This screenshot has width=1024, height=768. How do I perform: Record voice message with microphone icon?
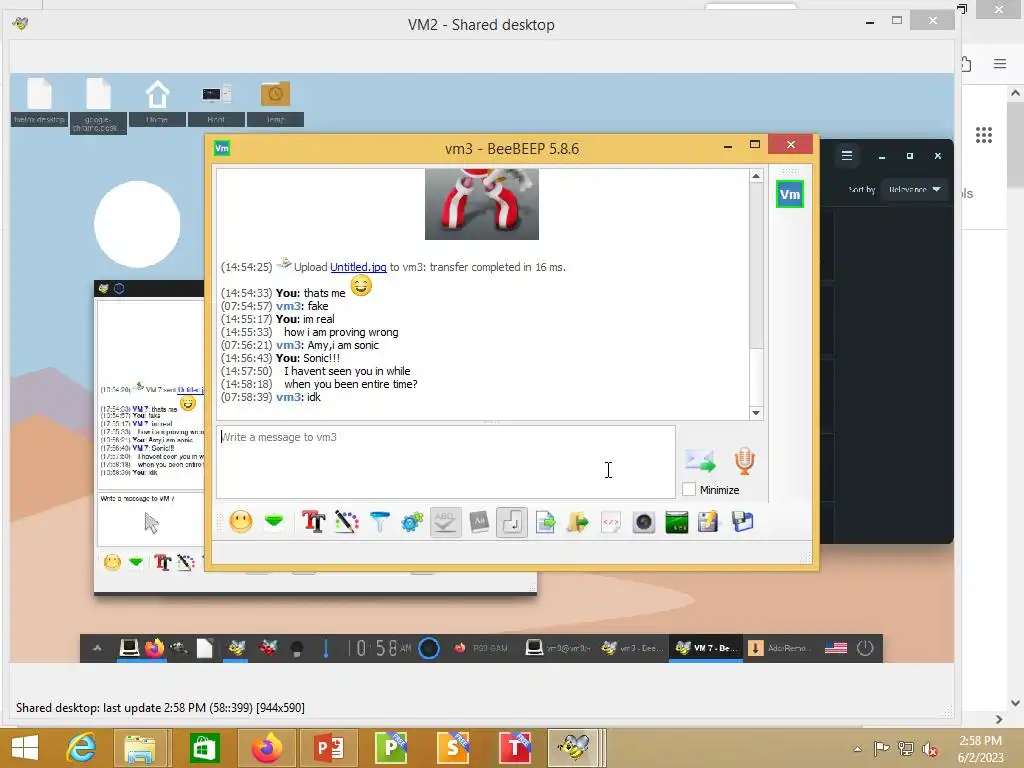click(x=744, y=460)
